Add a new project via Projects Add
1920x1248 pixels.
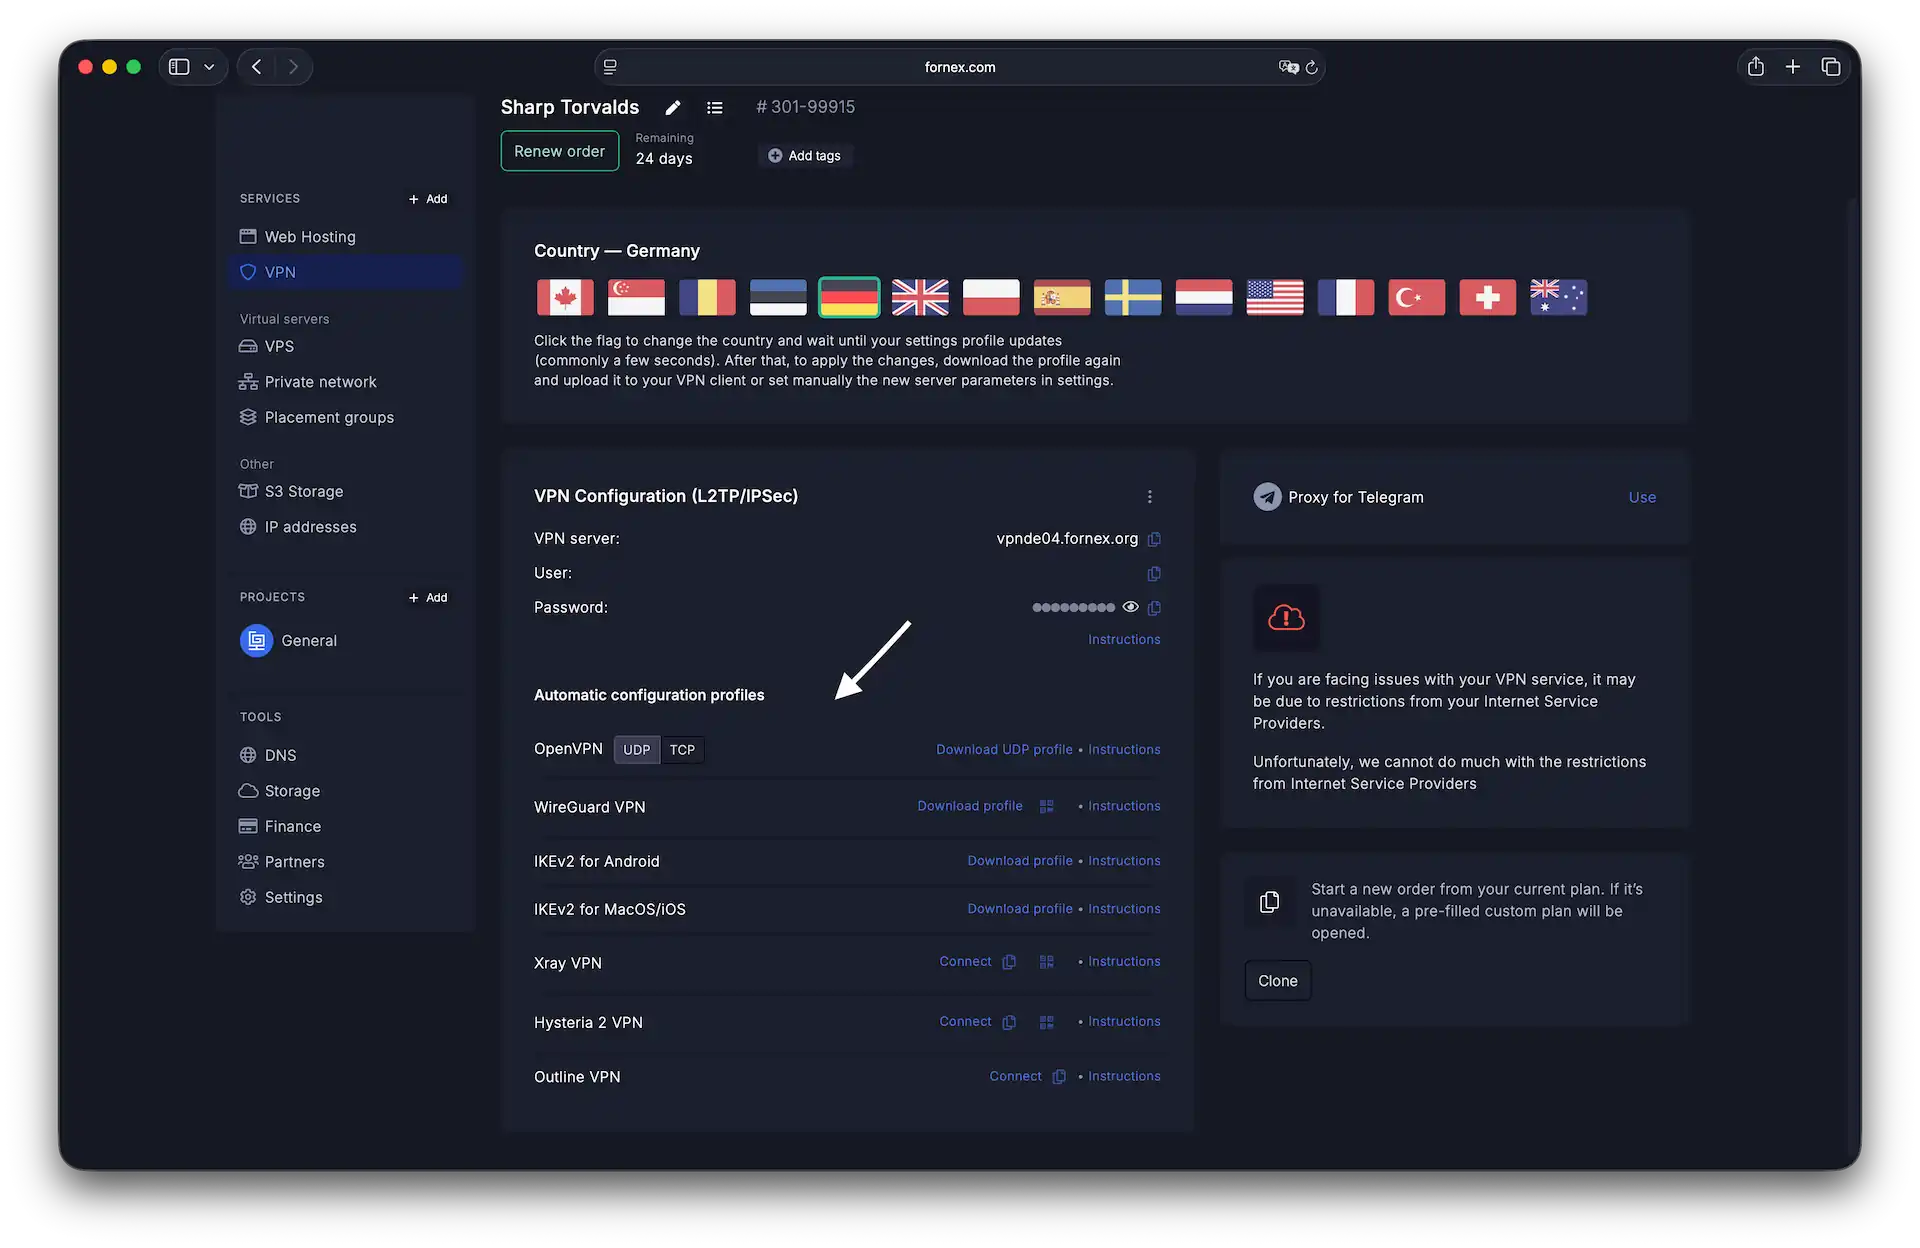(428, 598)
